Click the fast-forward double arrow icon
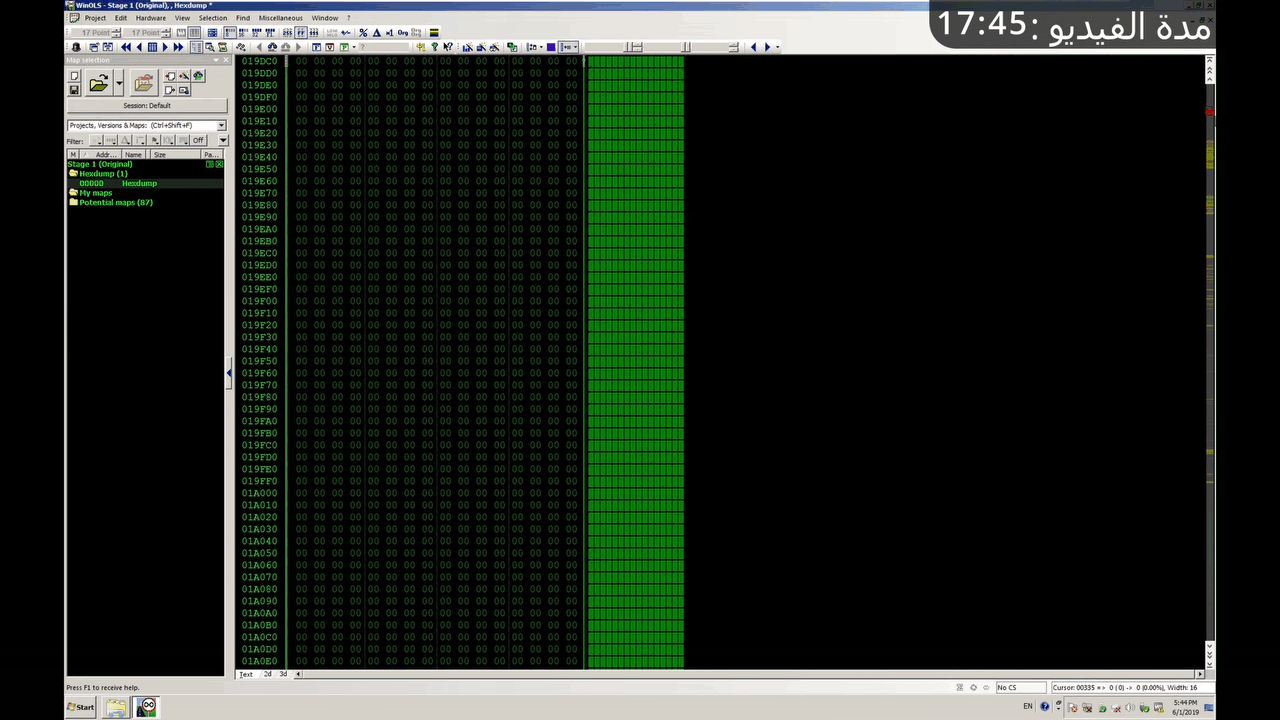The width and height of the screenshot is (1280, 720). tap(178, 47)
